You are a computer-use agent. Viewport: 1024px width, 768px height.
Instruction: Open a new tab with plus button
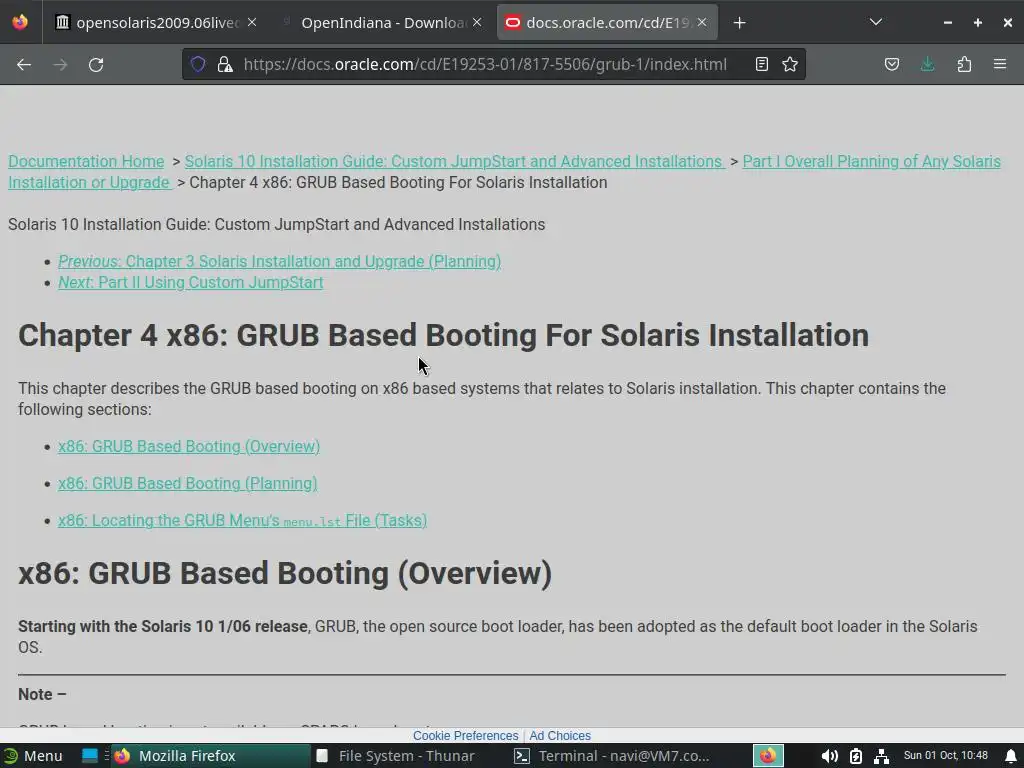click(739, 23)
